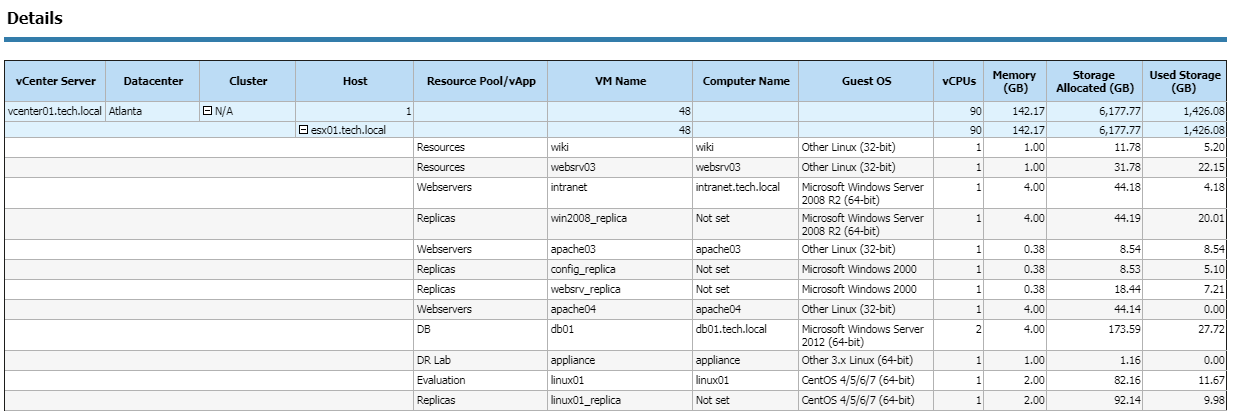Click the 27.72 used storage value
The width and height of the screenshot is (1234, 414).
click(x=1211, y=329)
